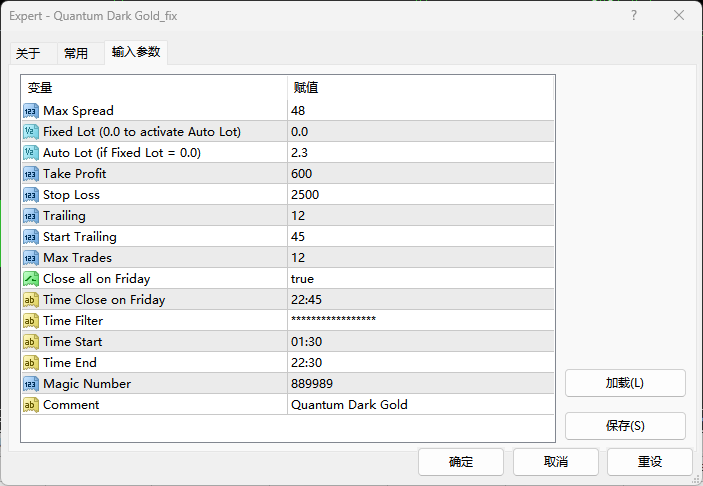Viewport: 703px width, 486px height.
Task: Click the boolean icon beside Close all on Friday
Action: pyautogui.click(x=30, y=279)
